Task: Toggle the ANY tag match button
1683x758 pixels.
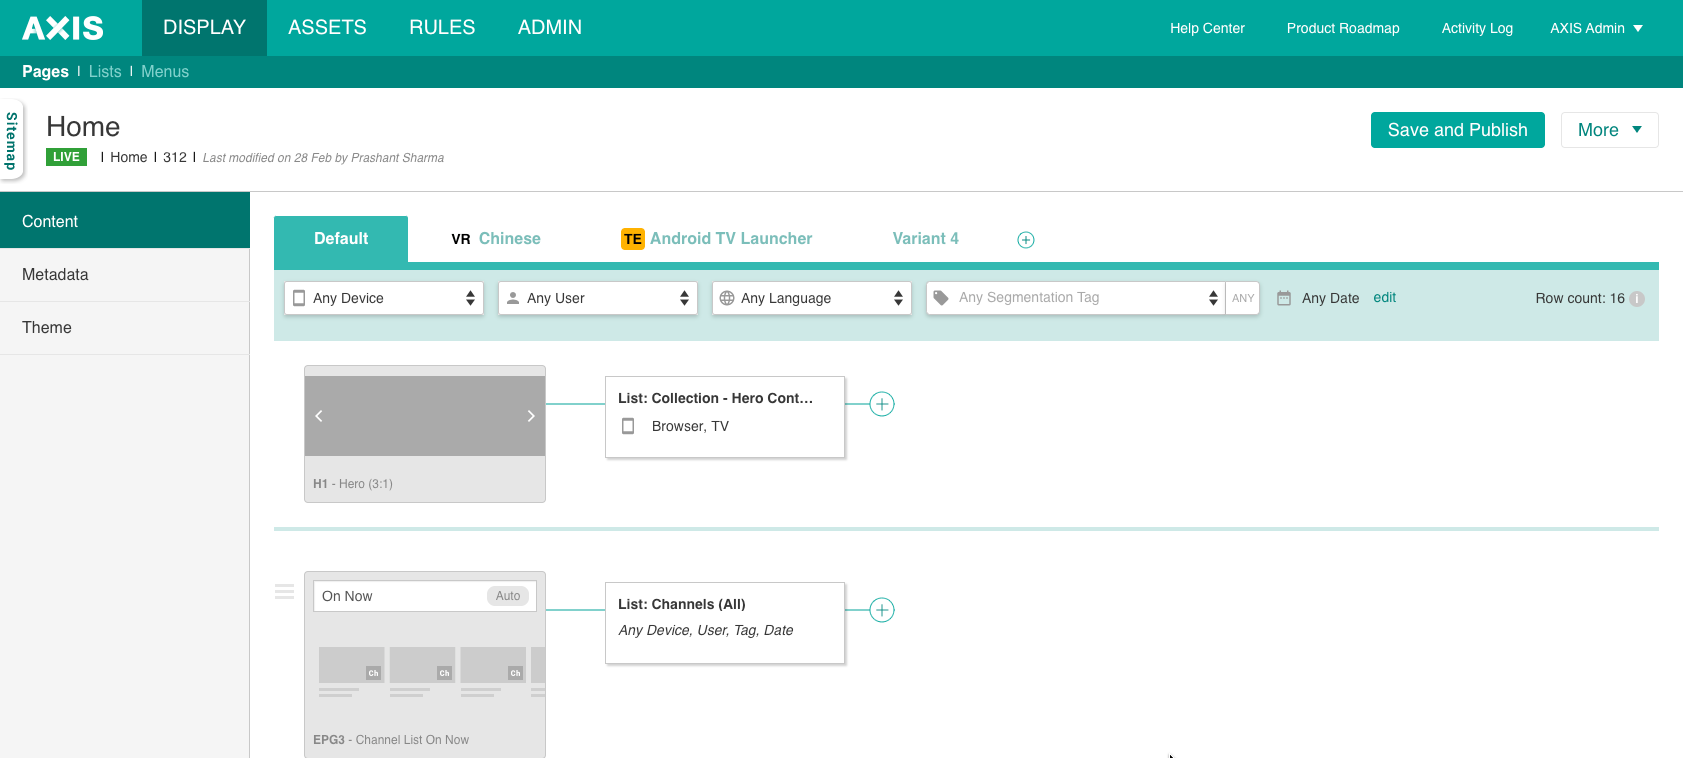Action: pos(1243,298)
